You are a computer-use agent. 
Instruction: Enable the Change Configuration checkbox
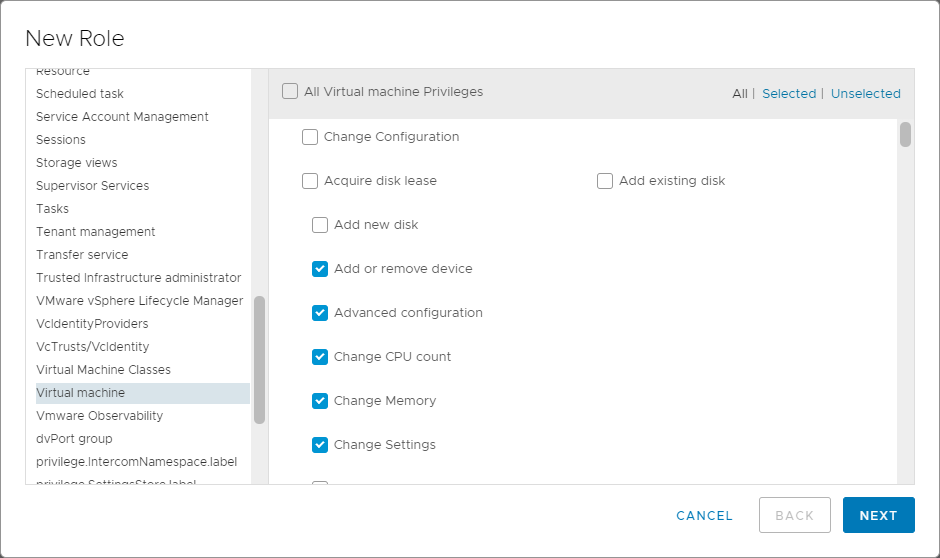point(310,137)
